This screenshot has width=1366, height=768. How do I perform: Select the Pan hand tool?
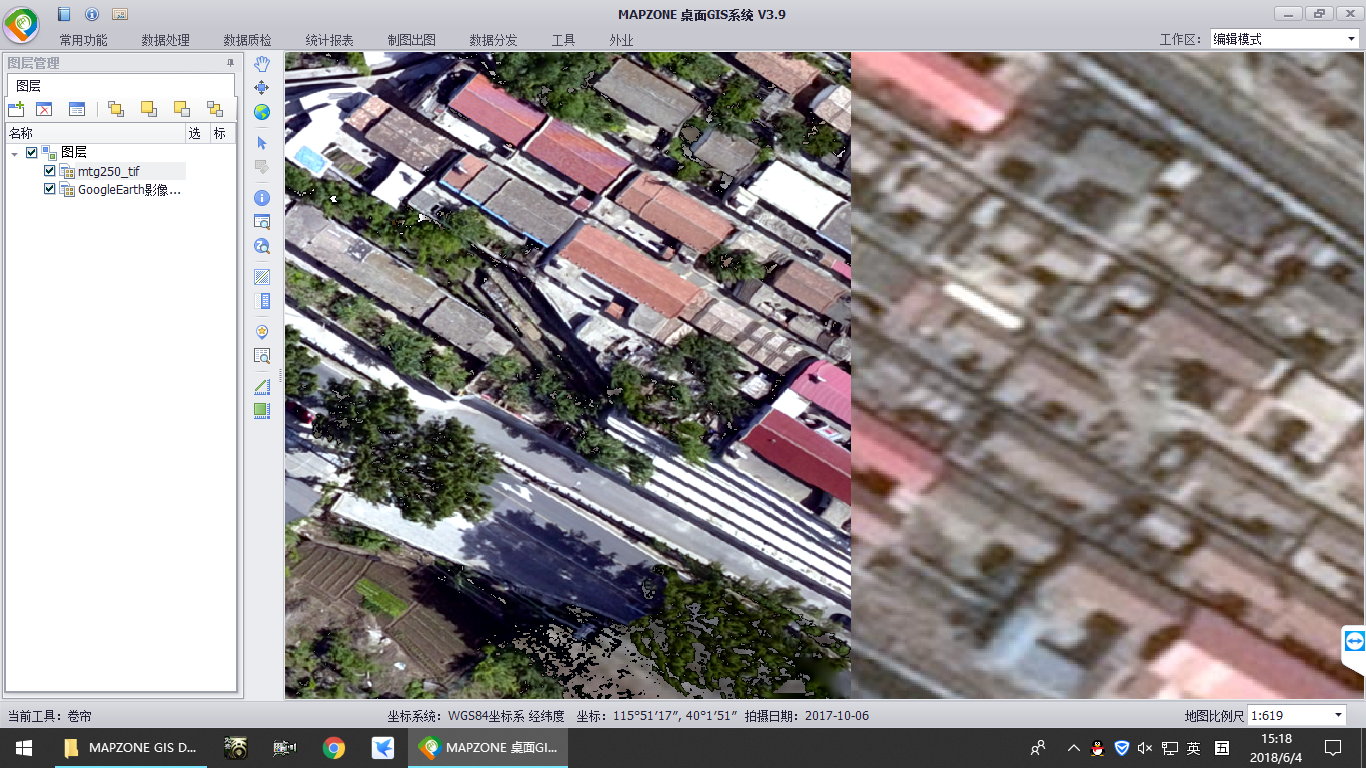pyautogui.click(x=262, y=64)
